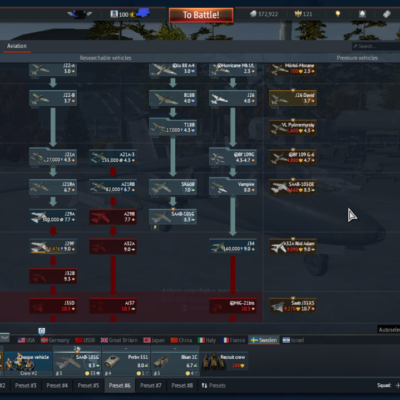Click the Golden Eagles currency icon
The width and height of the screenshot is (400, 400).
(x=298, y=14)
